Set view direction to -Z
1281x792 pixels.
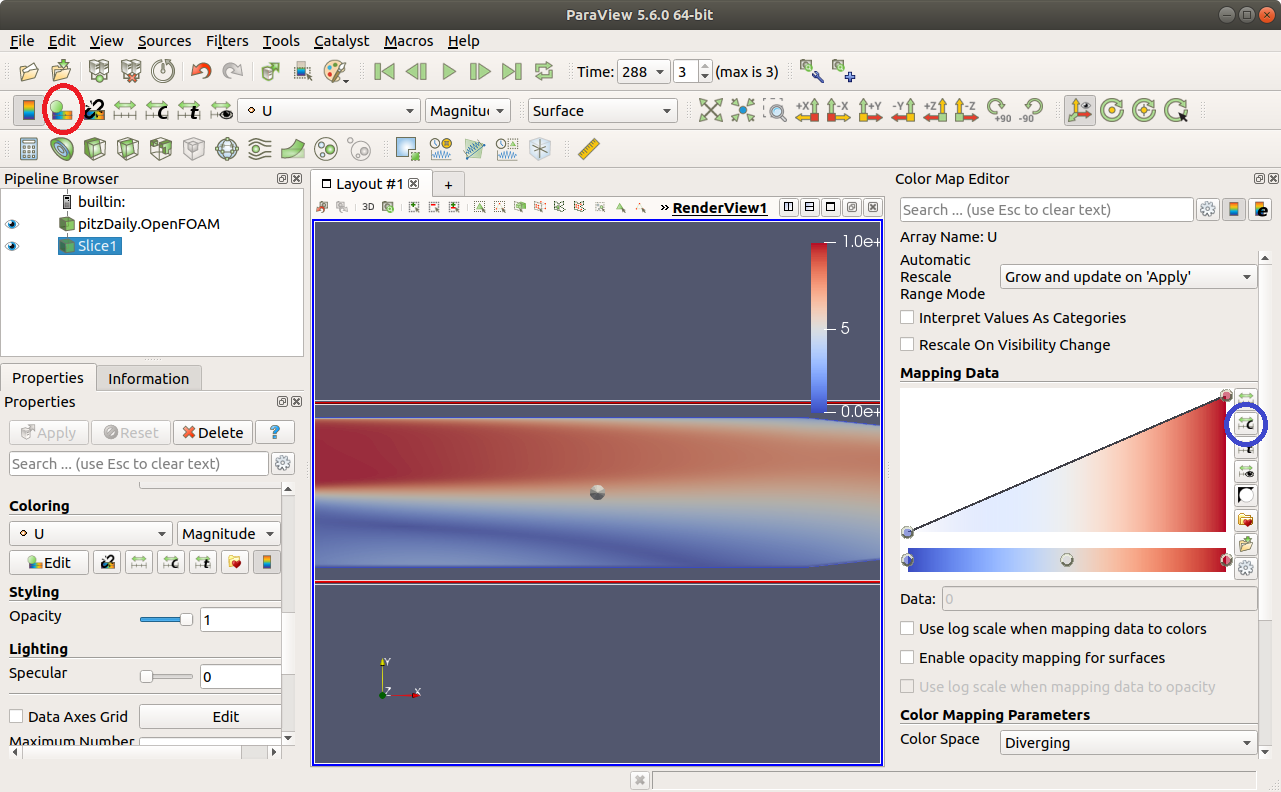click(x=966, y=110)
